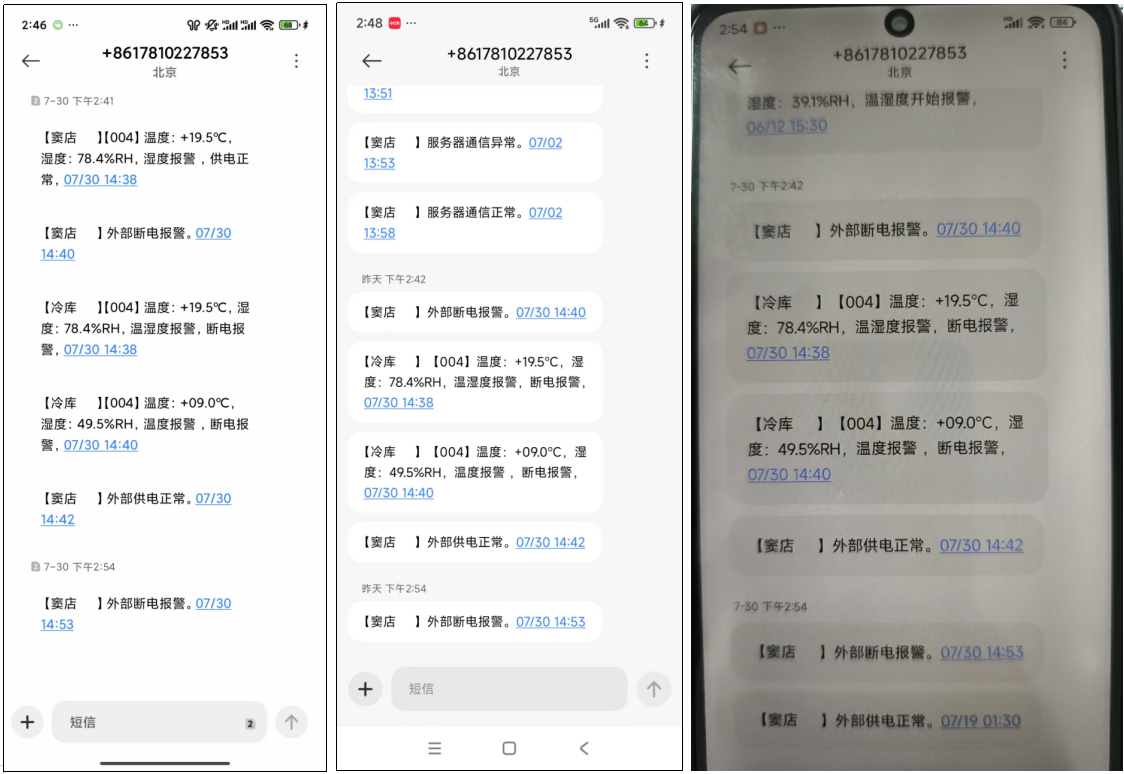
Task: Open recent apps button in middle phone
Action: (434, 748)
